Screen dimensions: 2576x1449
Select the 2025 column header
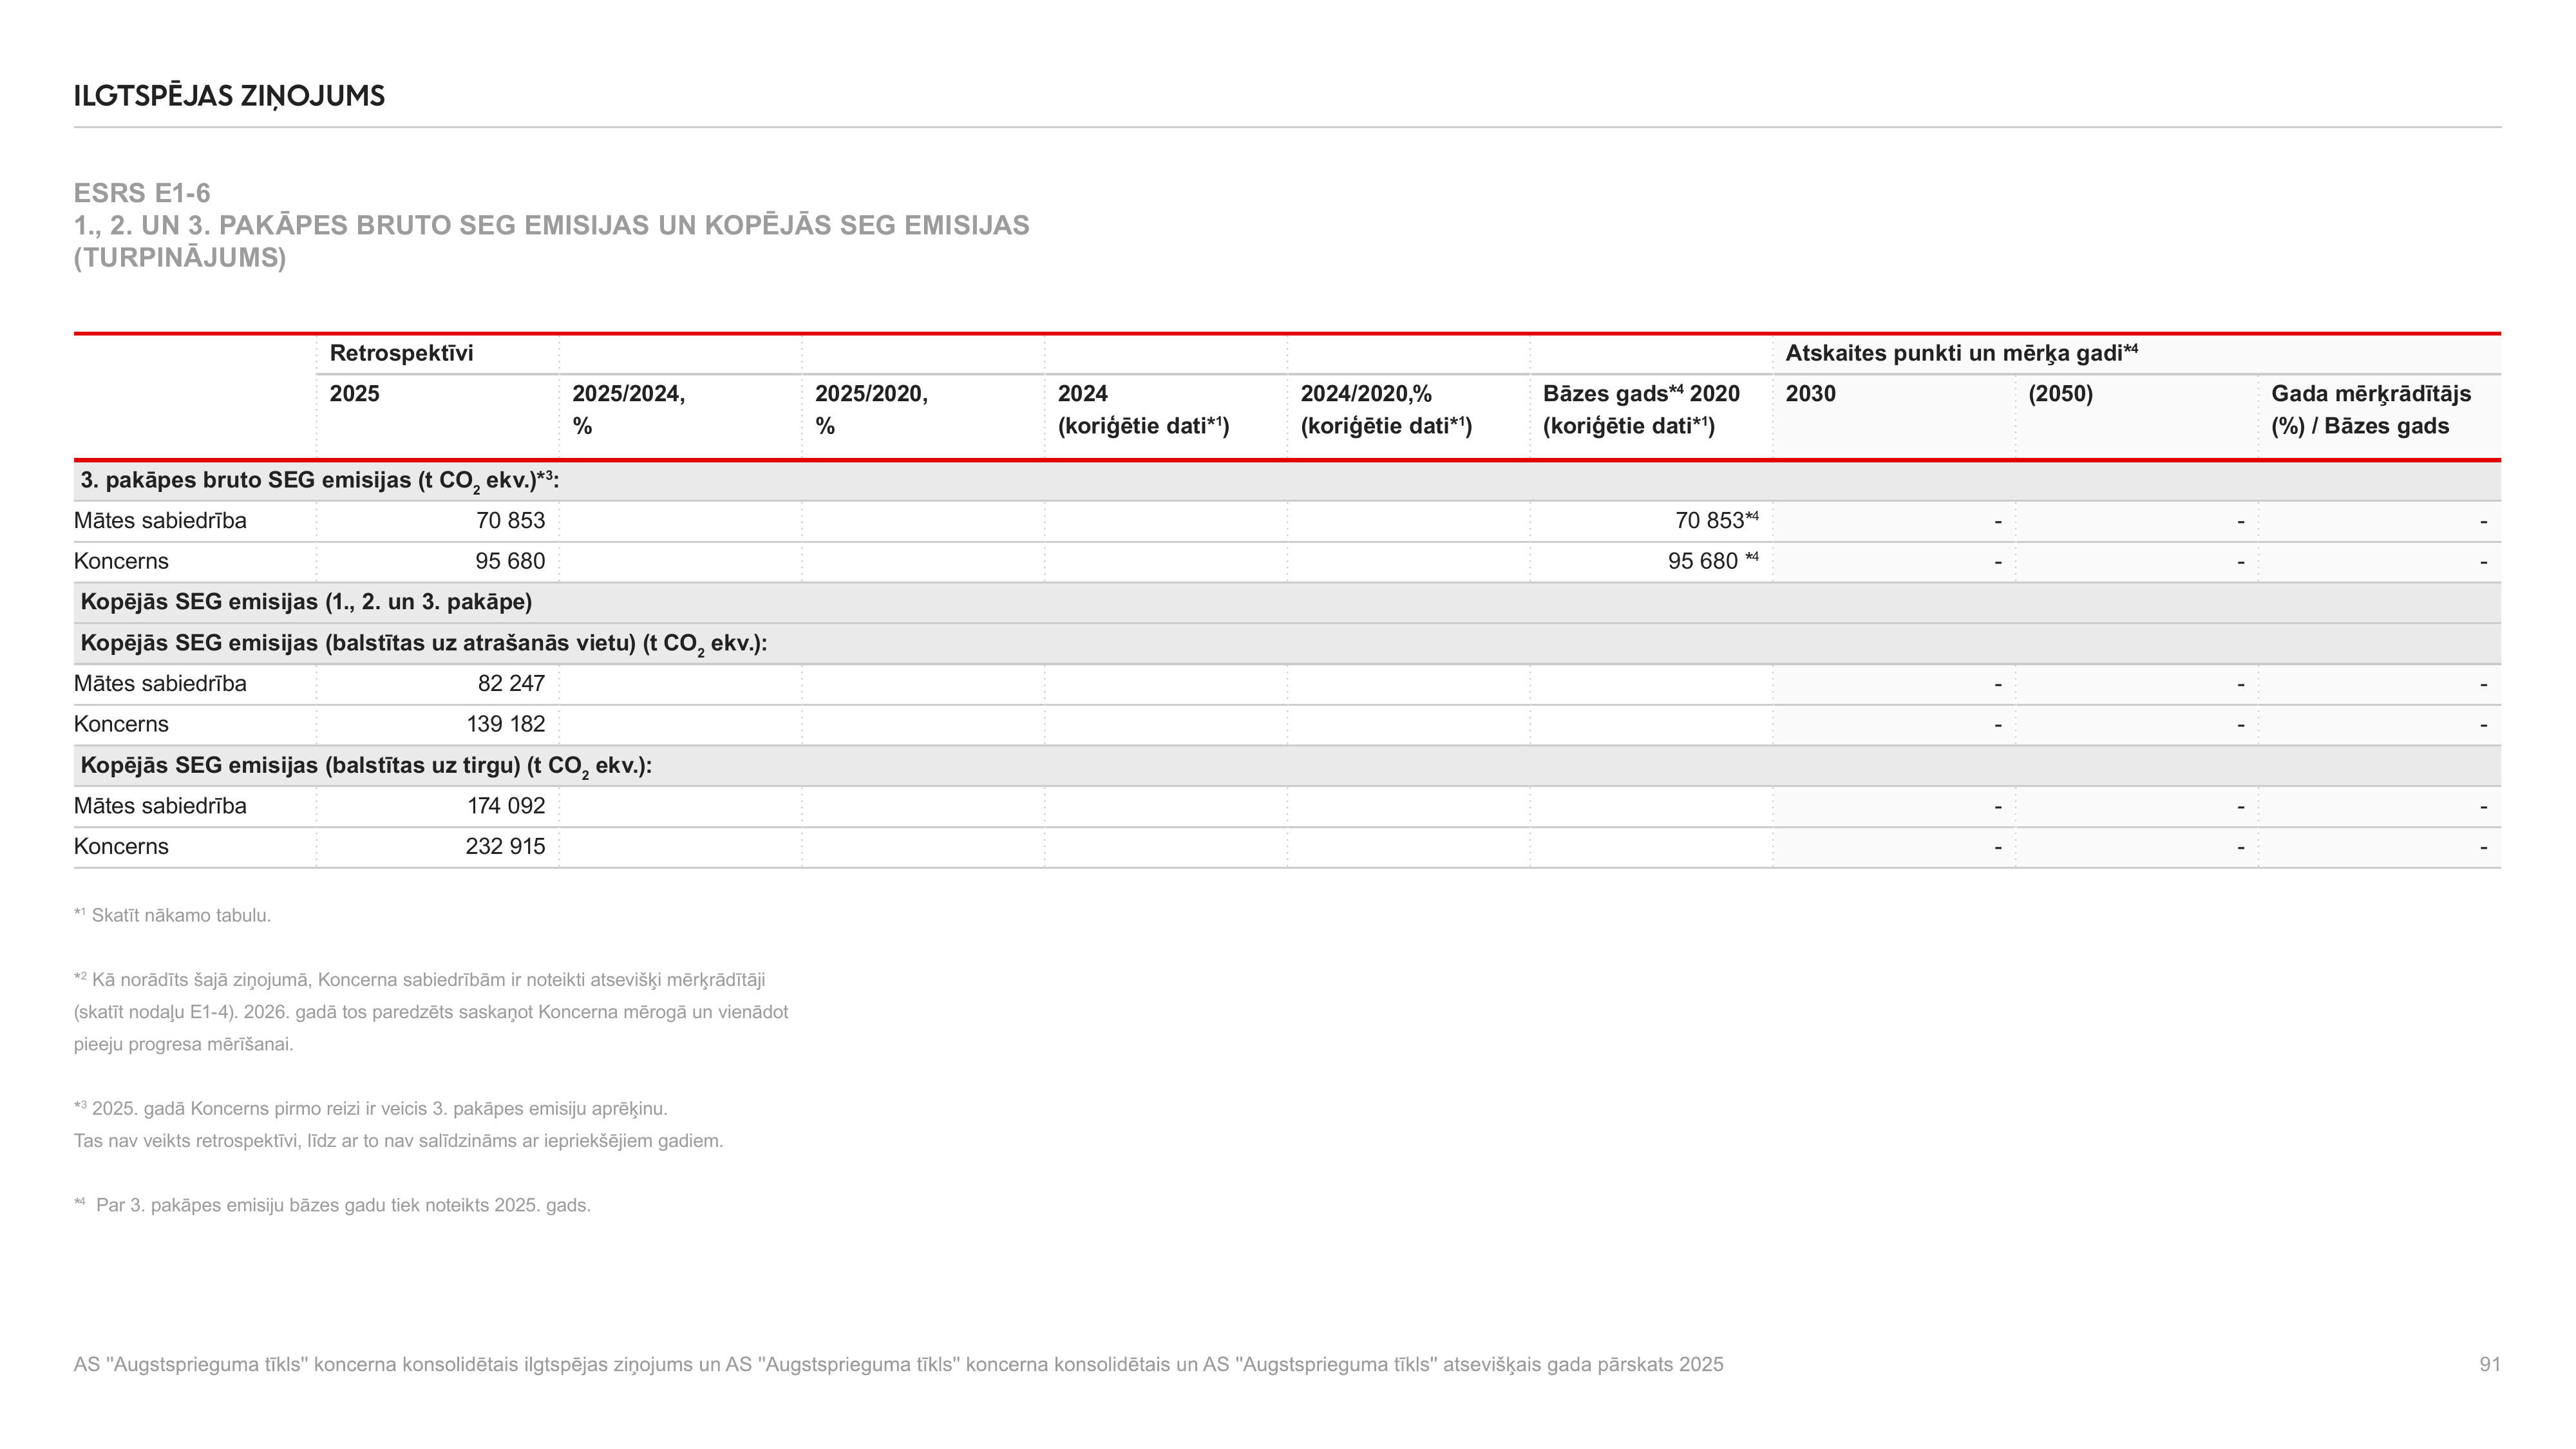(x=354, y=394)
